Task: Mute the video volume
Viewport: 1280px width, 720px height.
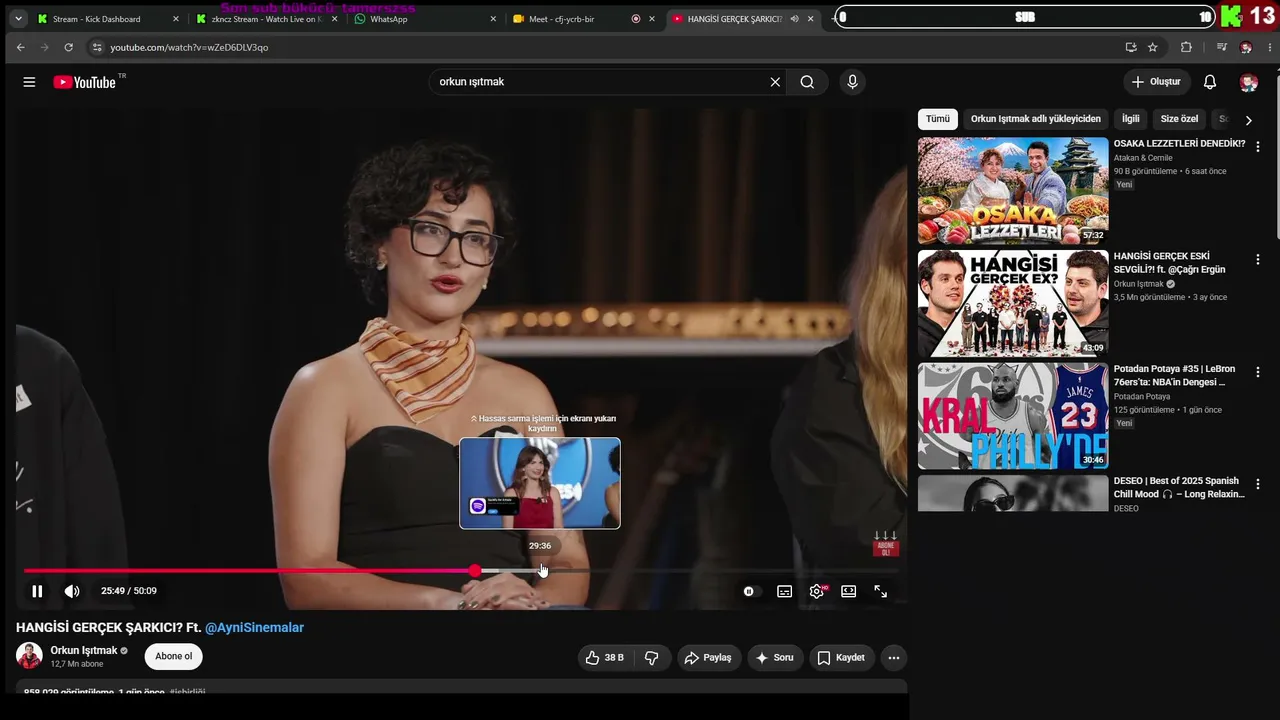Action: tap(72, 591)
